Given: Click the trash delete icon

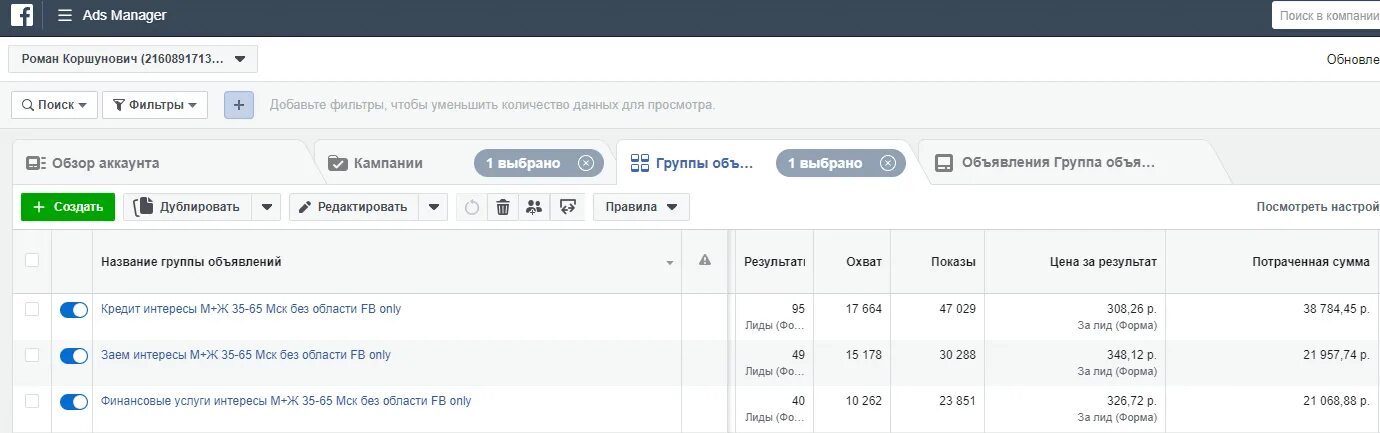Looking at the screenshot, I should (x=503, y=207).
